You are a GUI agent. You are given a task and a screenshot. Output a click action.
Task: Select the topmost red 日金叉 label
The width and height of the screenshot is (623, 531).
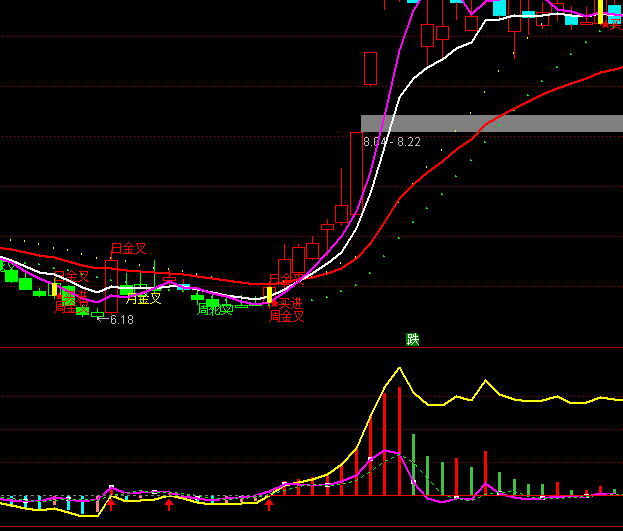tap(128, 248)
